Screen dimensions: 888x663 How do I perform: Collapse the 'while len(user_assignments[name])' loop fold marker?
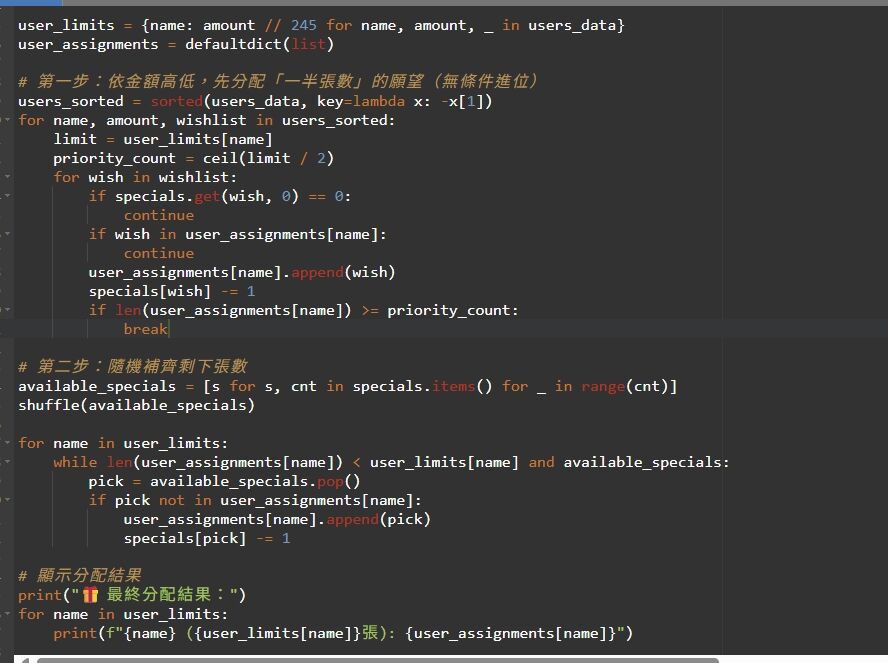pyautogui.click(x=7, y=462)
